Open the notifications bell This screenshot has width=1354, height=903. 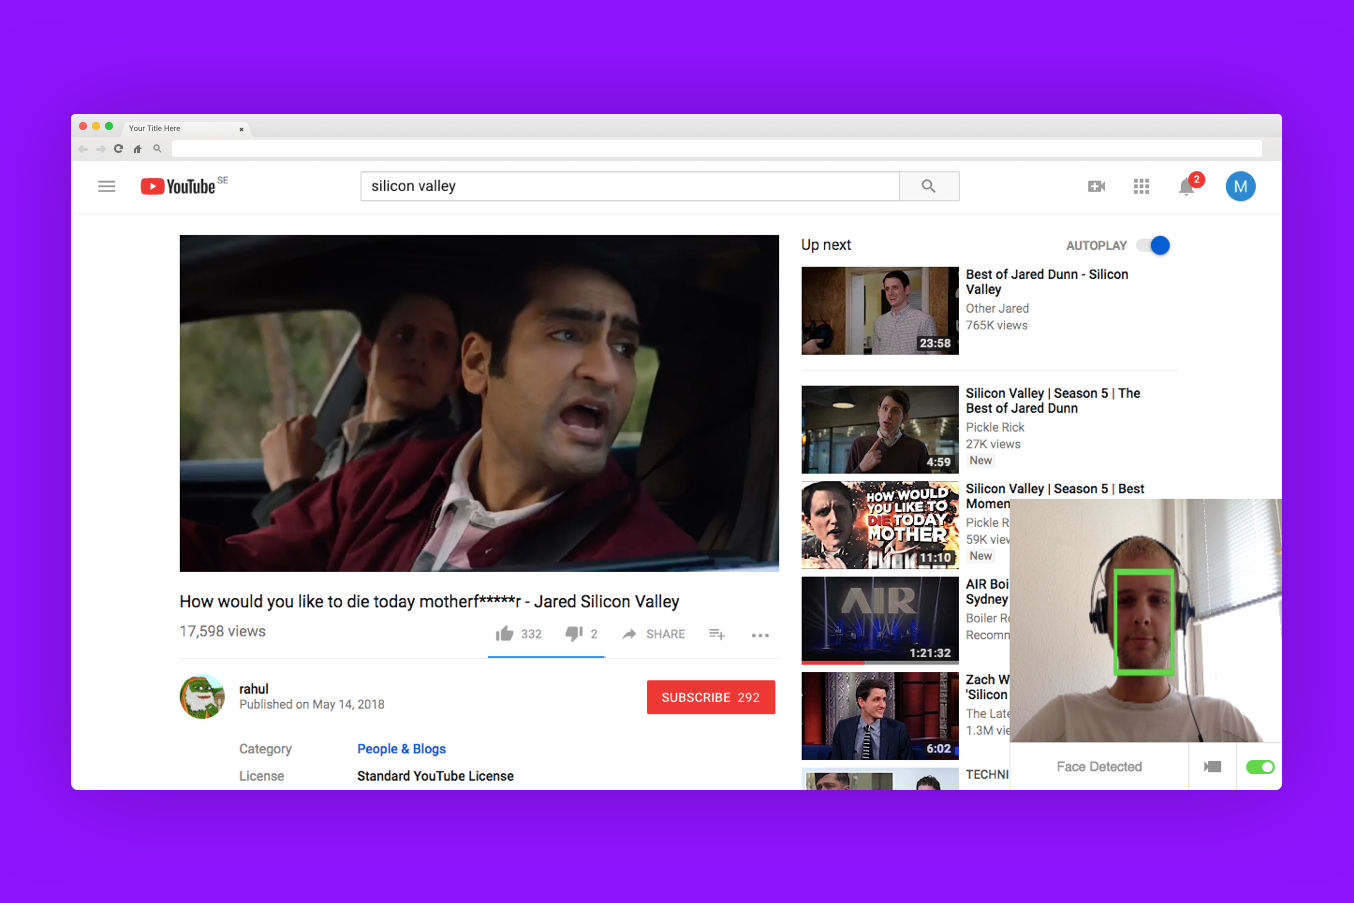tap(1186, 187)
